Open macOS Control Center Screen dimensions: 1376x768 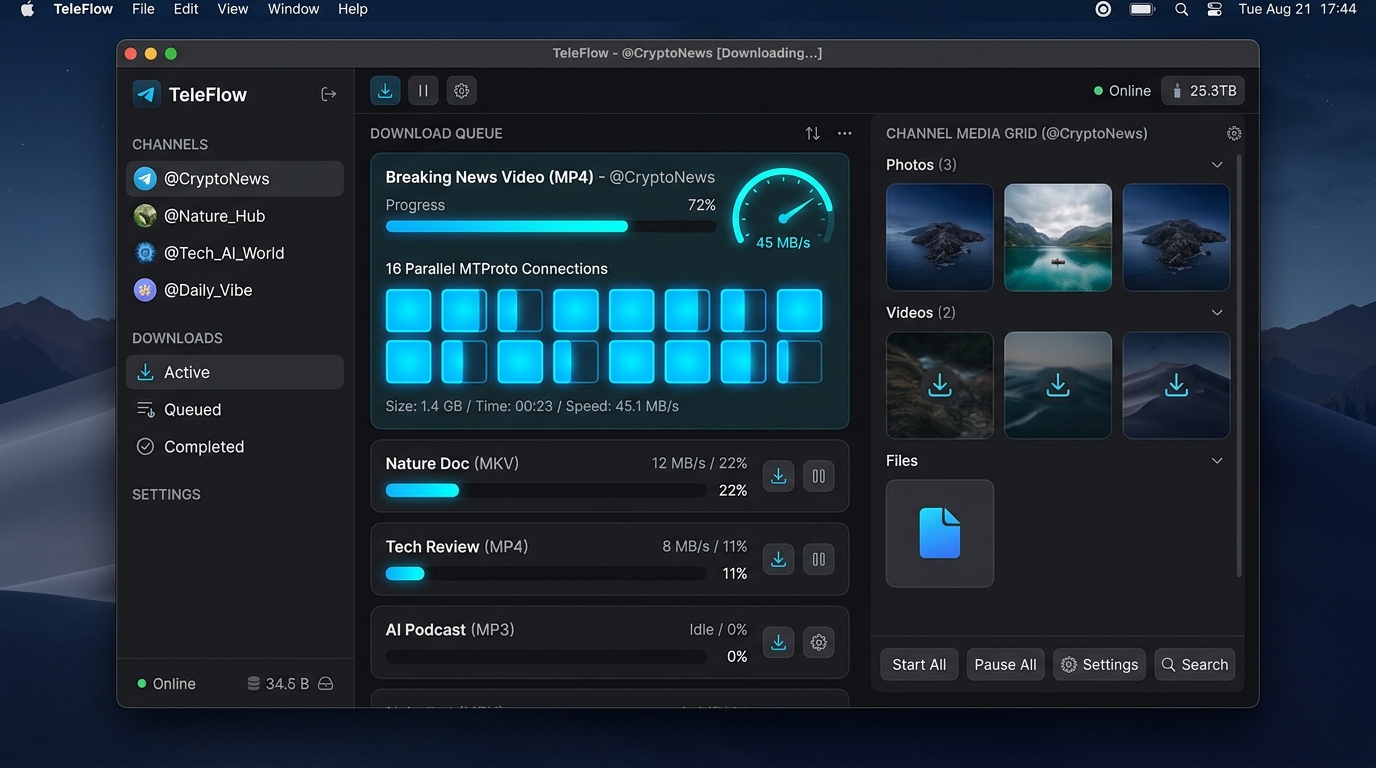[x=1214, y=9]
